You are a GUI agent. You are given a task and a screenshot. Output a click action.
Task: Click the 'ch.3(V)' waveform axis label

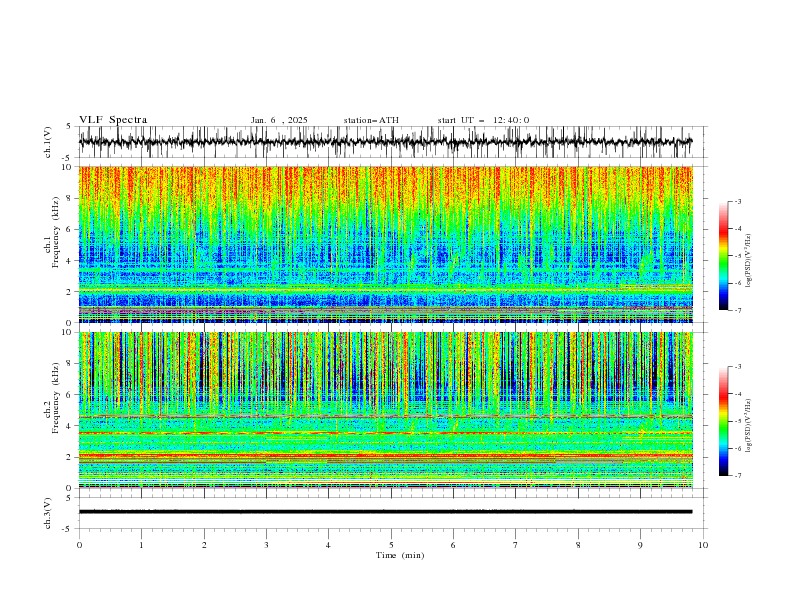click(x=48, y=513)
